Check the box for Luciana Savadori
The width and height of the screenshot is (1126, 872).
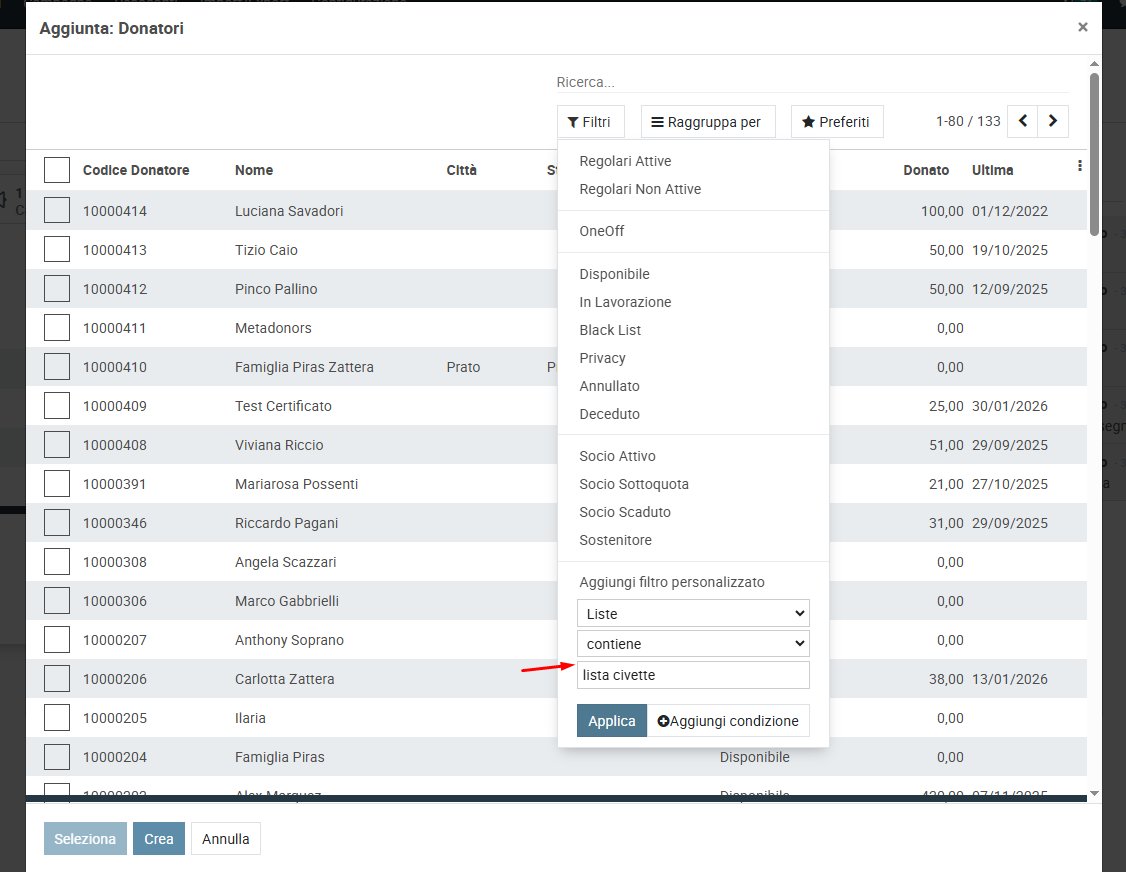57,211
